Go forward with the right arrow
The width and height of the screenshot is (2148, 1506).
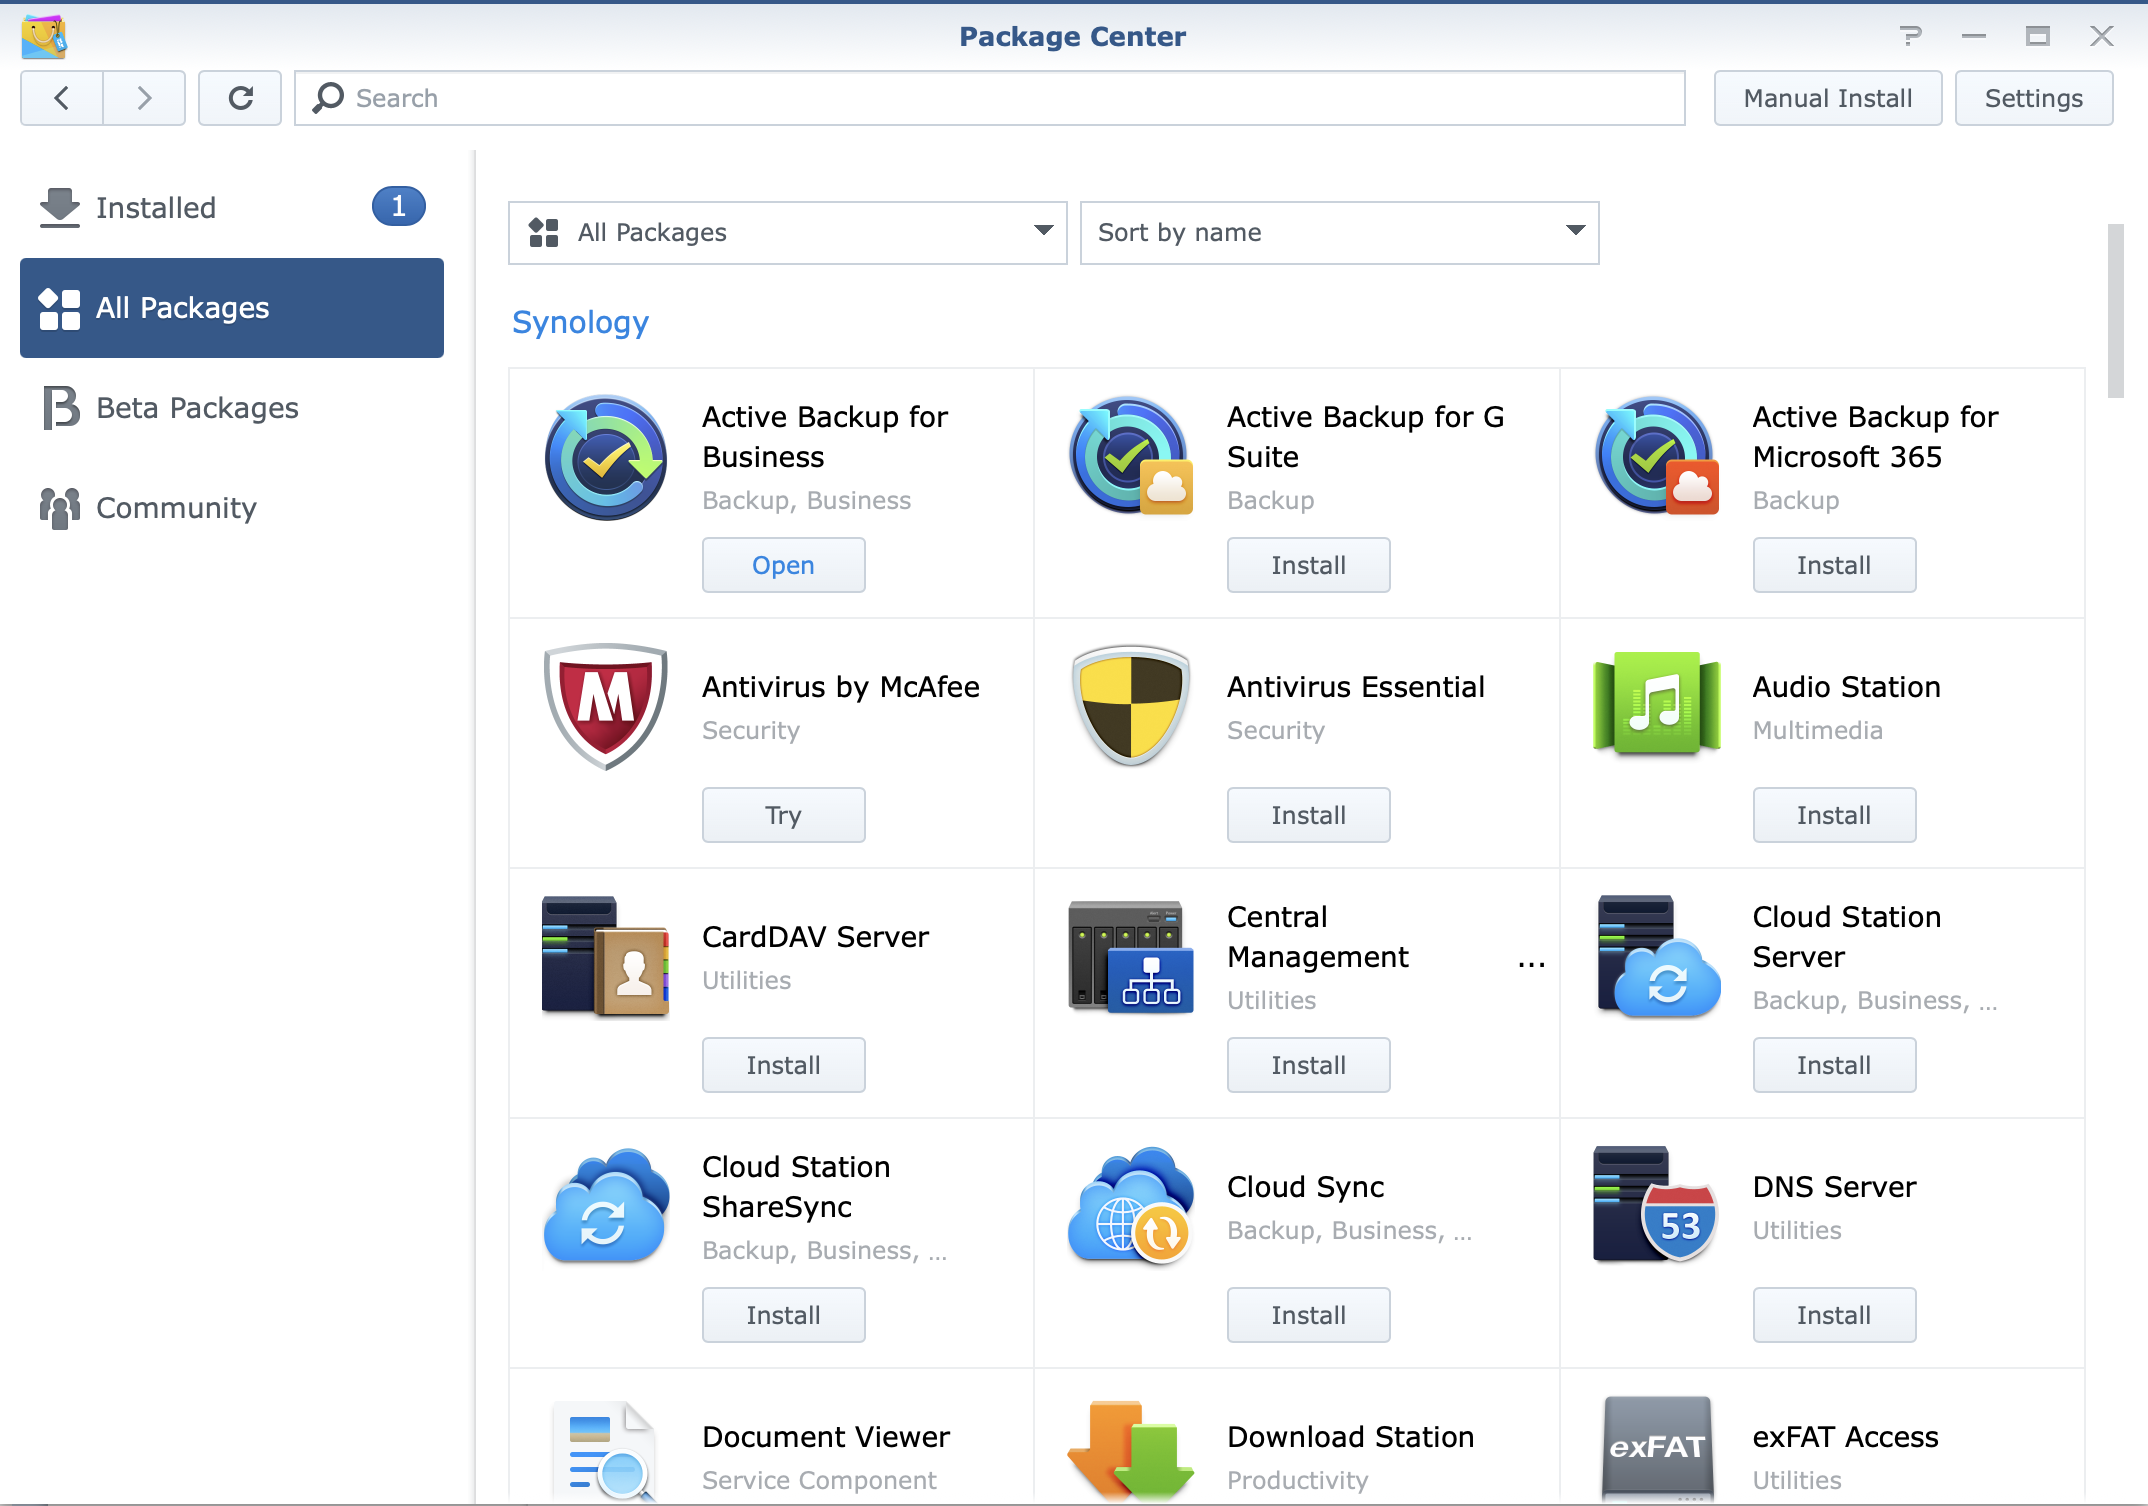tap(144, 98)
